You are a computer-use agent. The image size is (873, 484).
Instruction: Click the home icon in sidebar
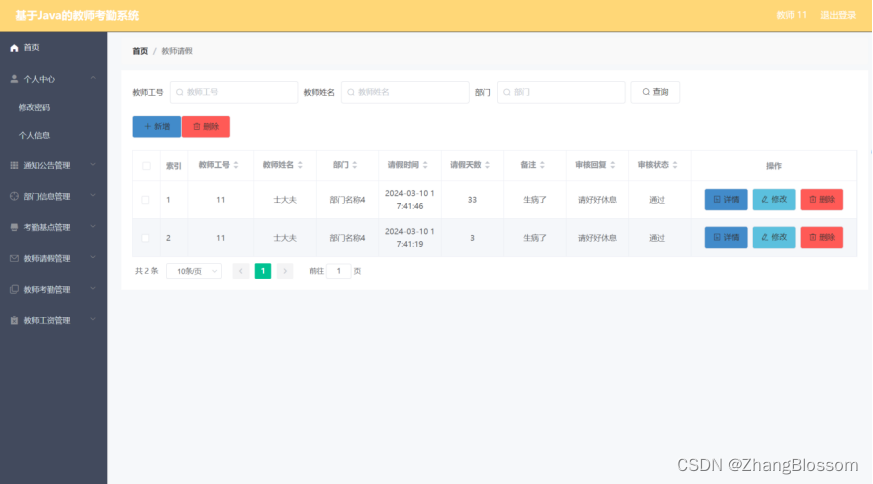coord(14,48)
